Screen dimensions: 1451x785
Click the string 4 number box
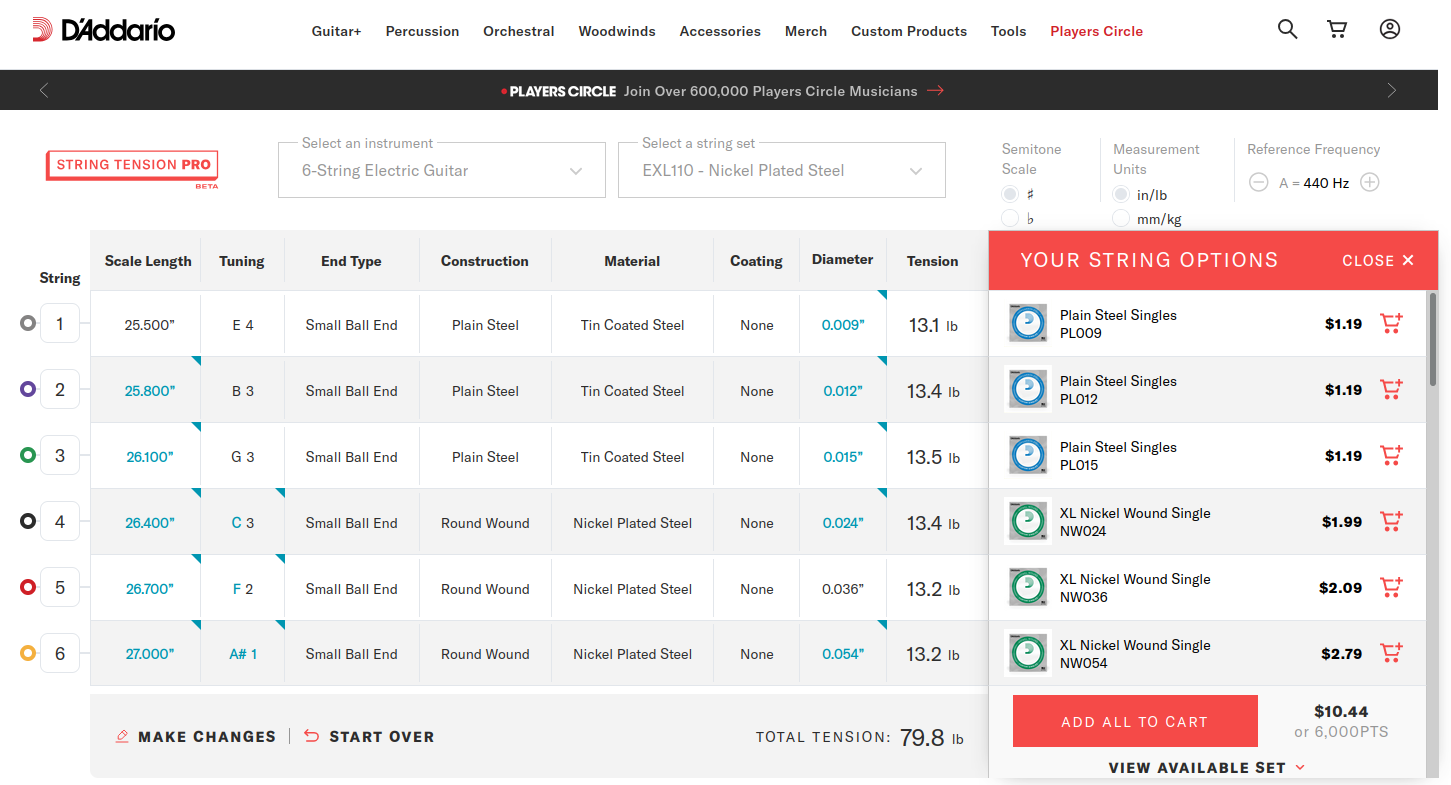[60, 521]
